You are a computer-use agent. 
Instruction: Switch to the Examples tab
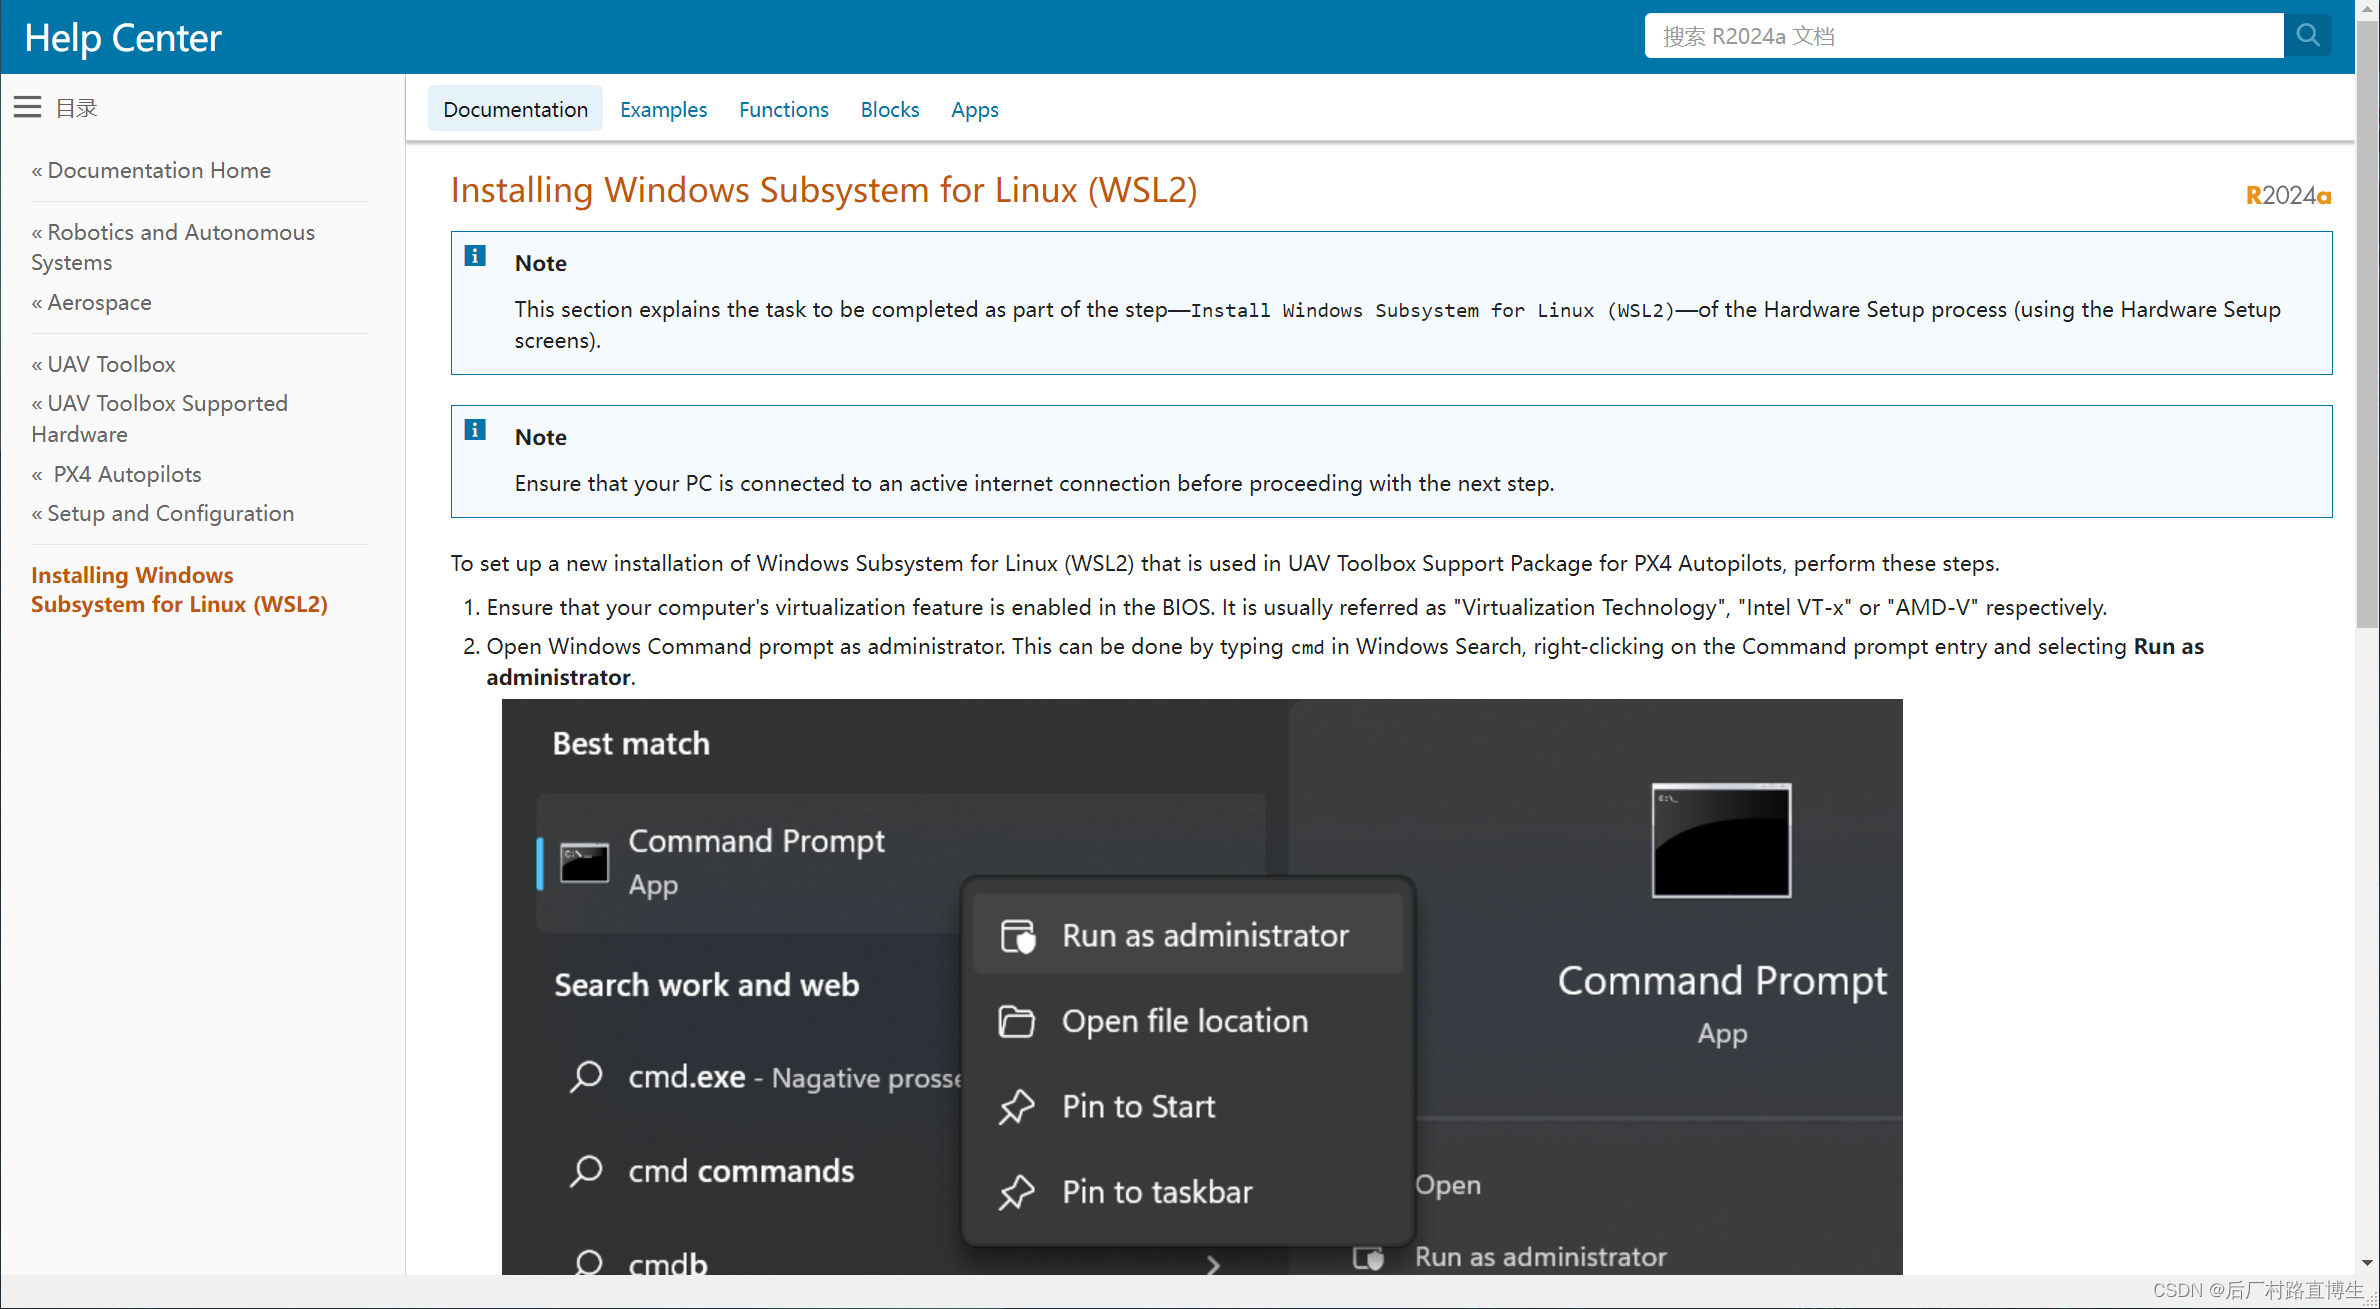[x=663, y=109]
